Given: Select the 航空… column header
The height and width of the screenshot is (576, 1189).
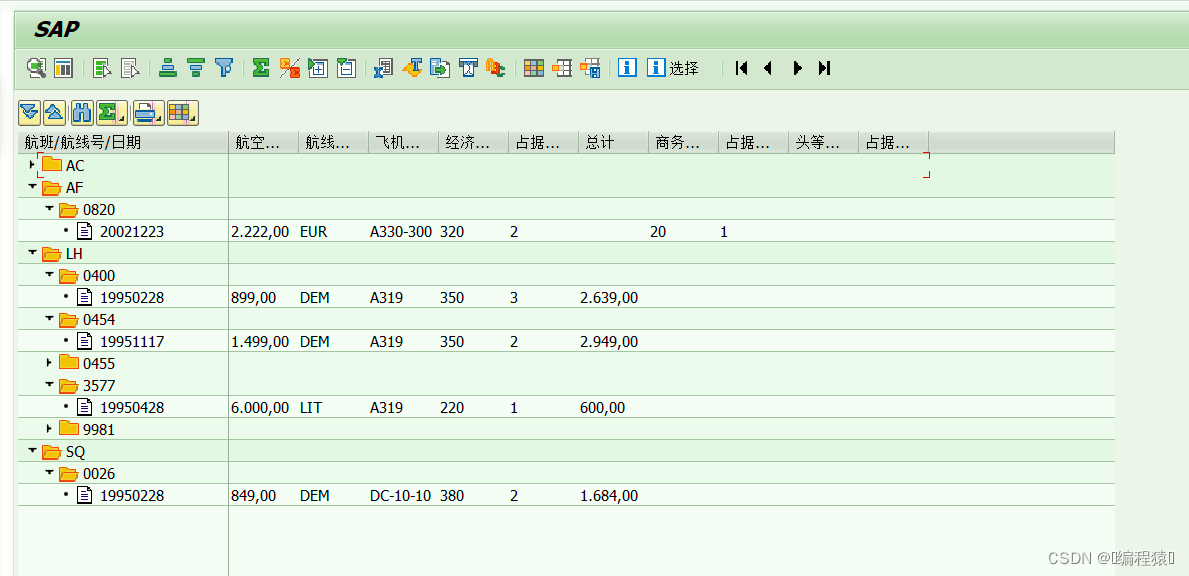Looking at the screenshot, I should tap(263, 142).
